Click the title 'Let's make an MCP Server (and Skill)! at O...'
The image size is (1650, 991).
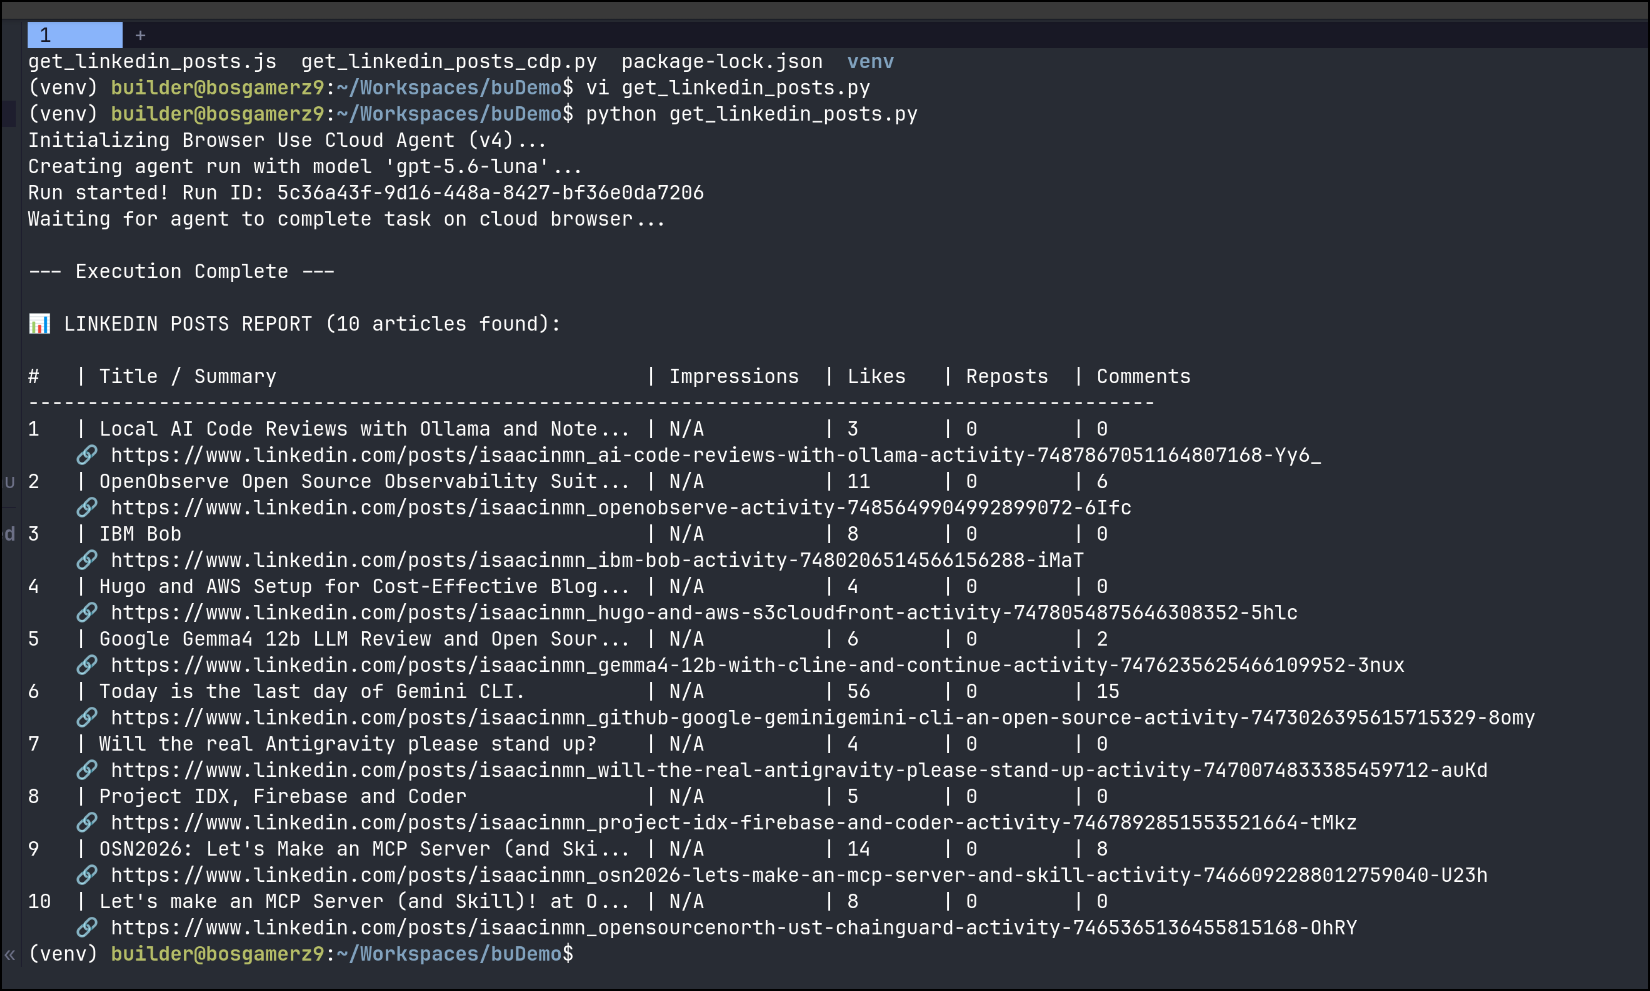[x=365, y=902]
